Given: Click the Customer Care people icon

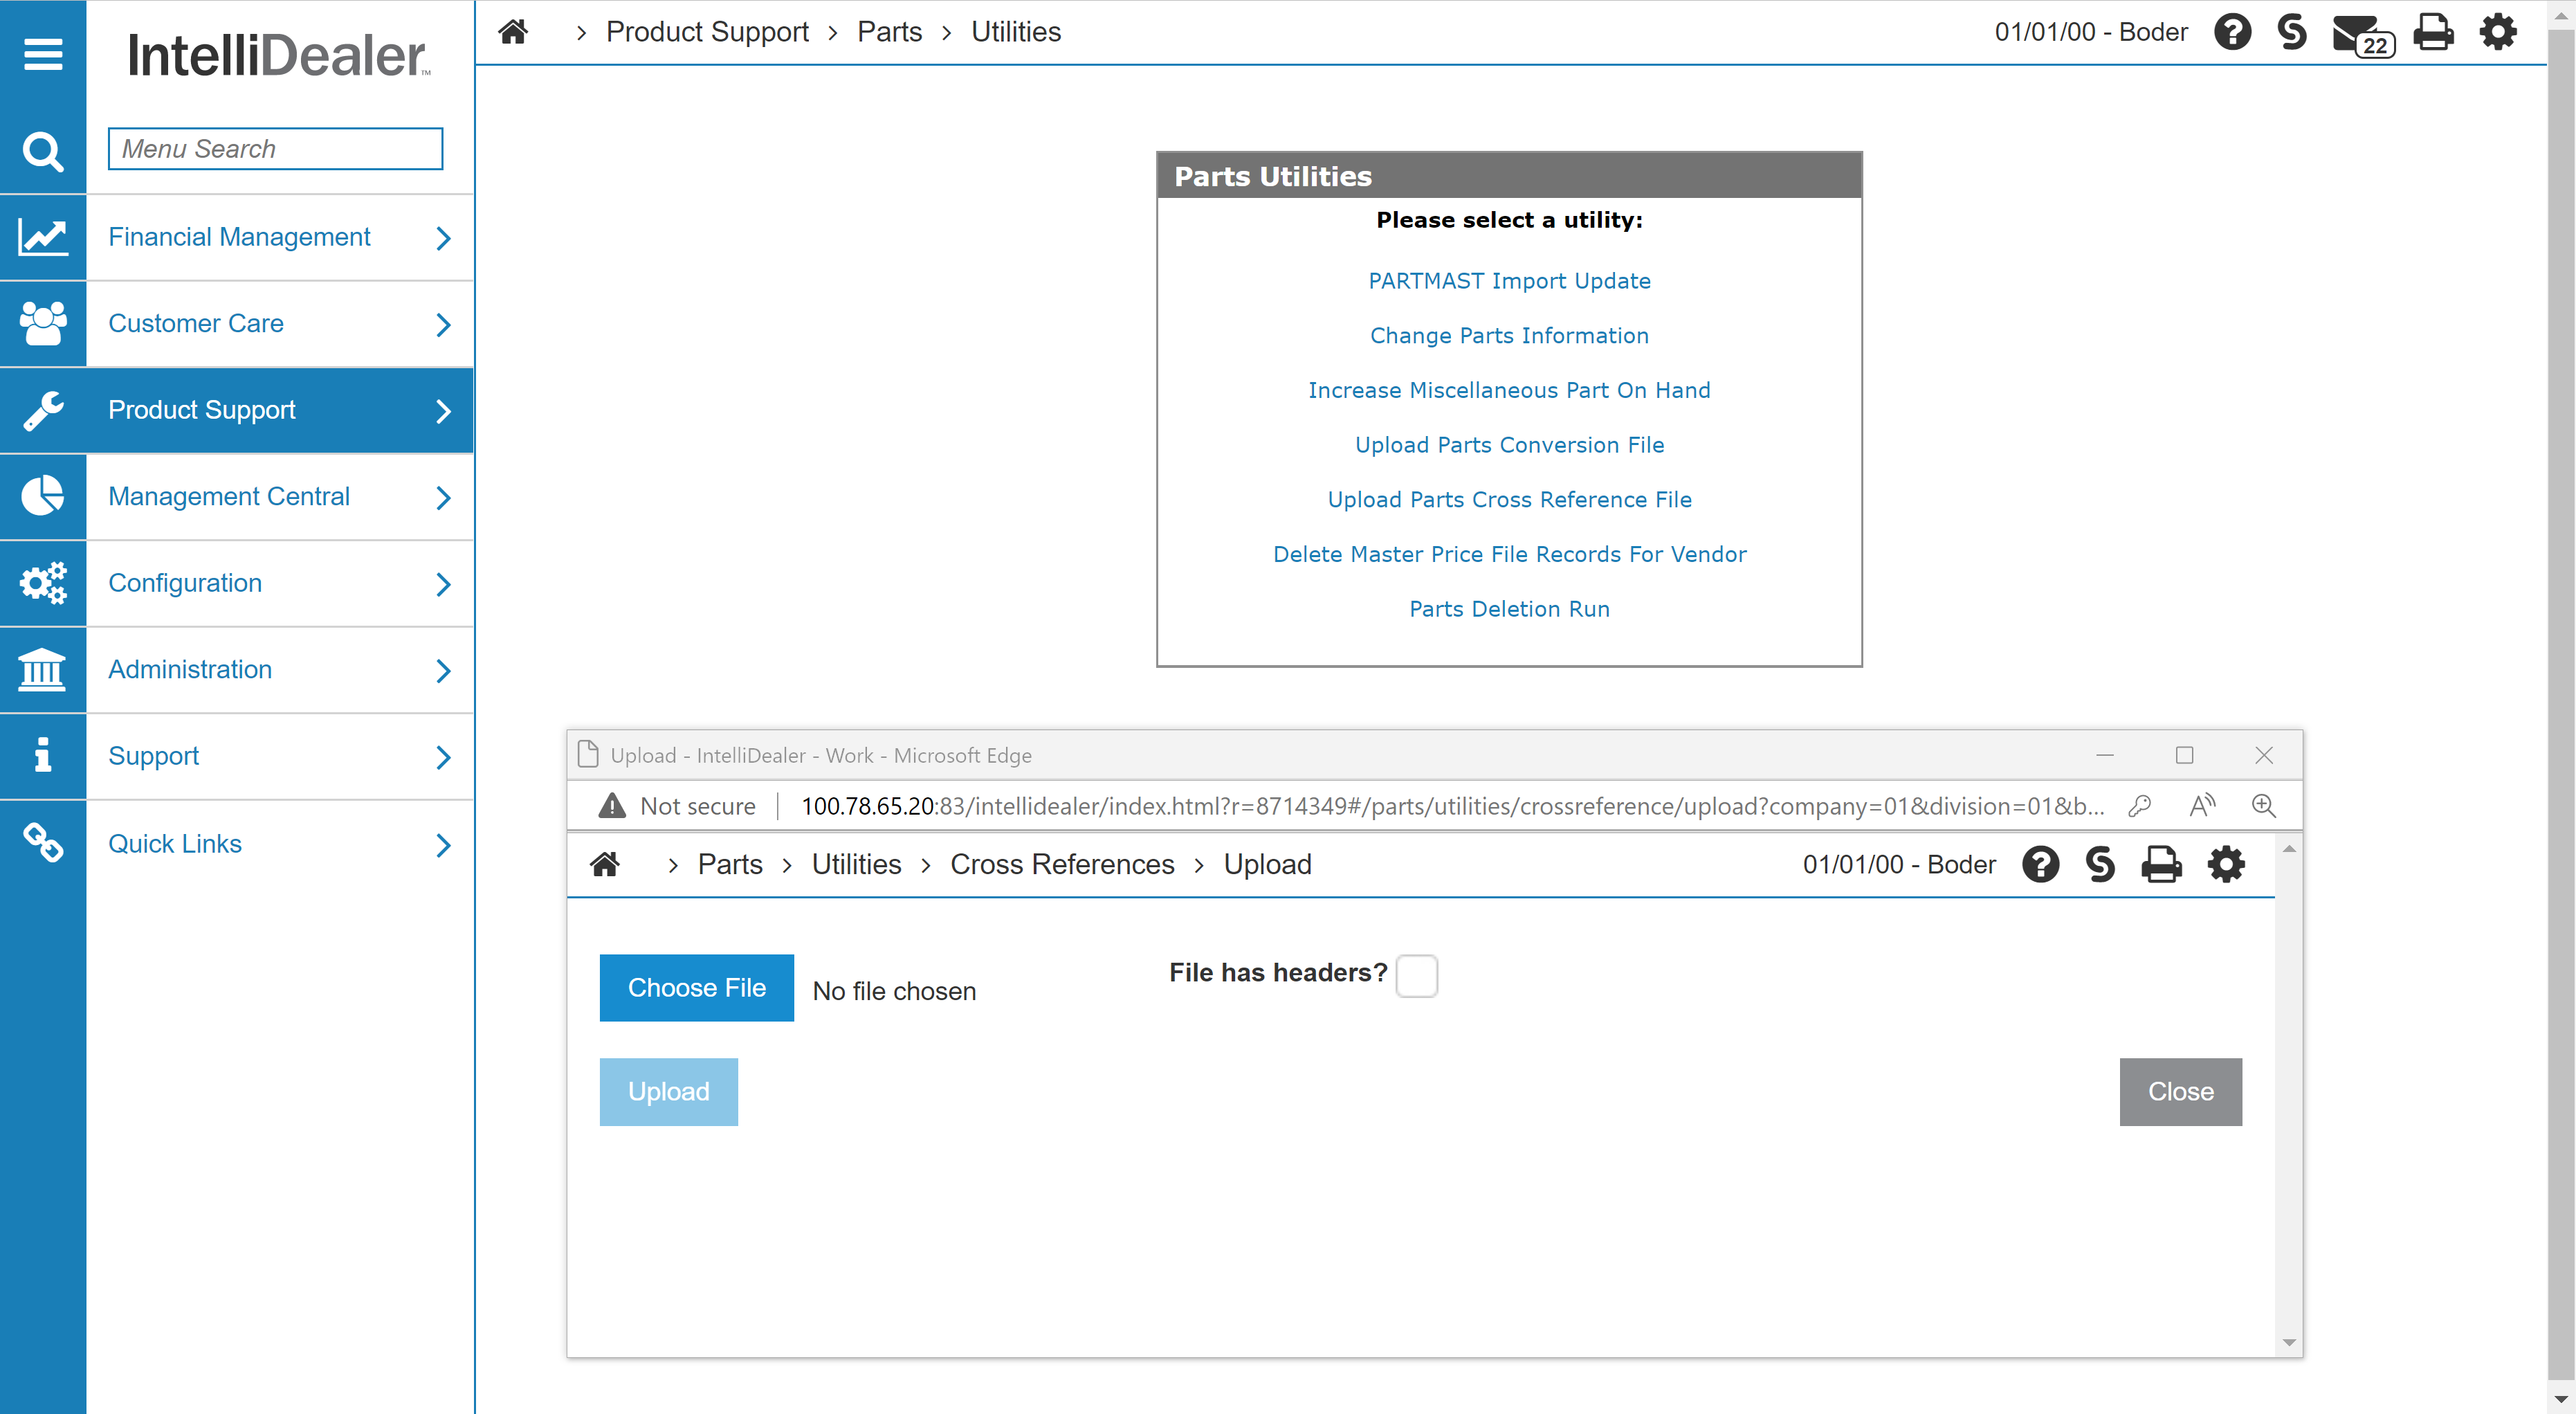Looking at the screenshot, I should 43,324.
